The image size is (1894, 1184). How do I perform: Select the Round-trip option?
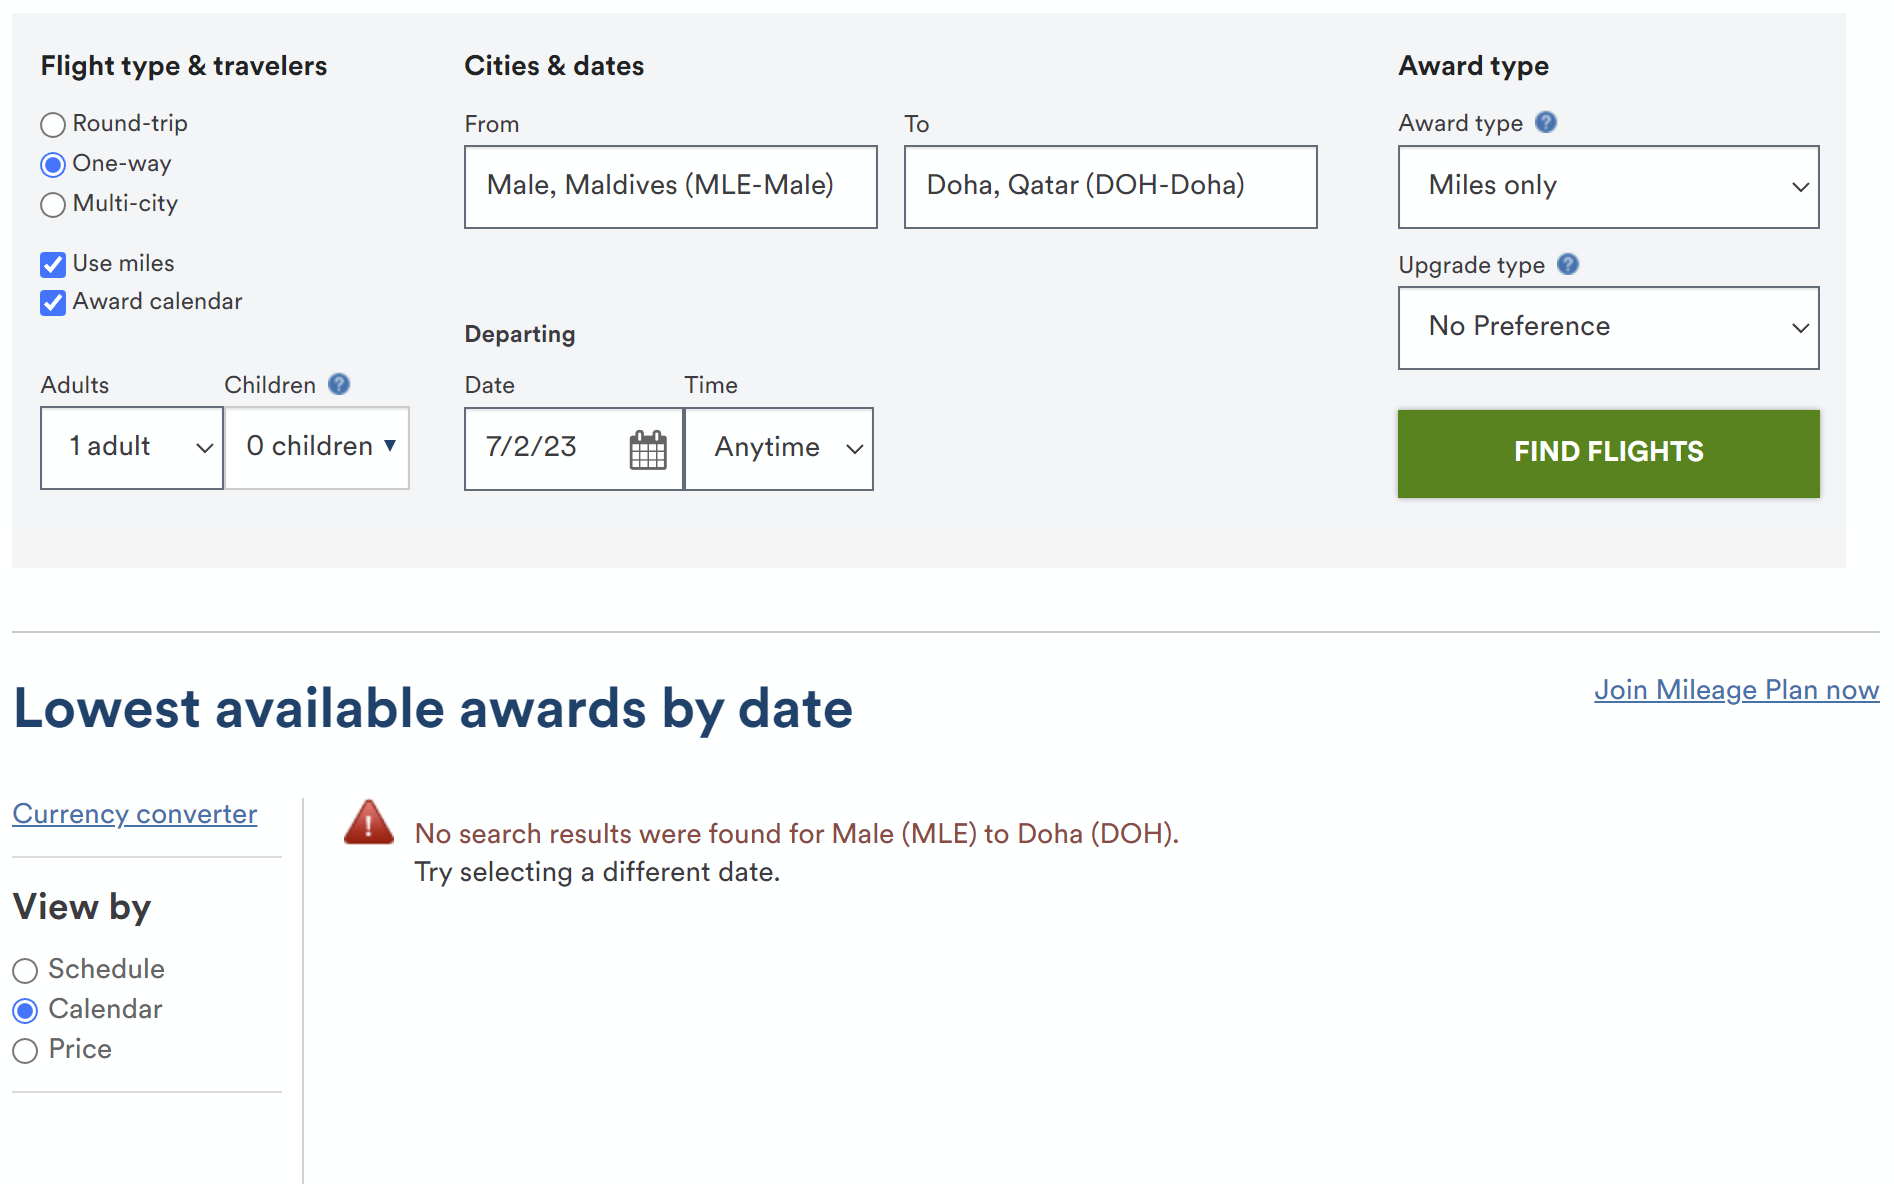(52, 124)
